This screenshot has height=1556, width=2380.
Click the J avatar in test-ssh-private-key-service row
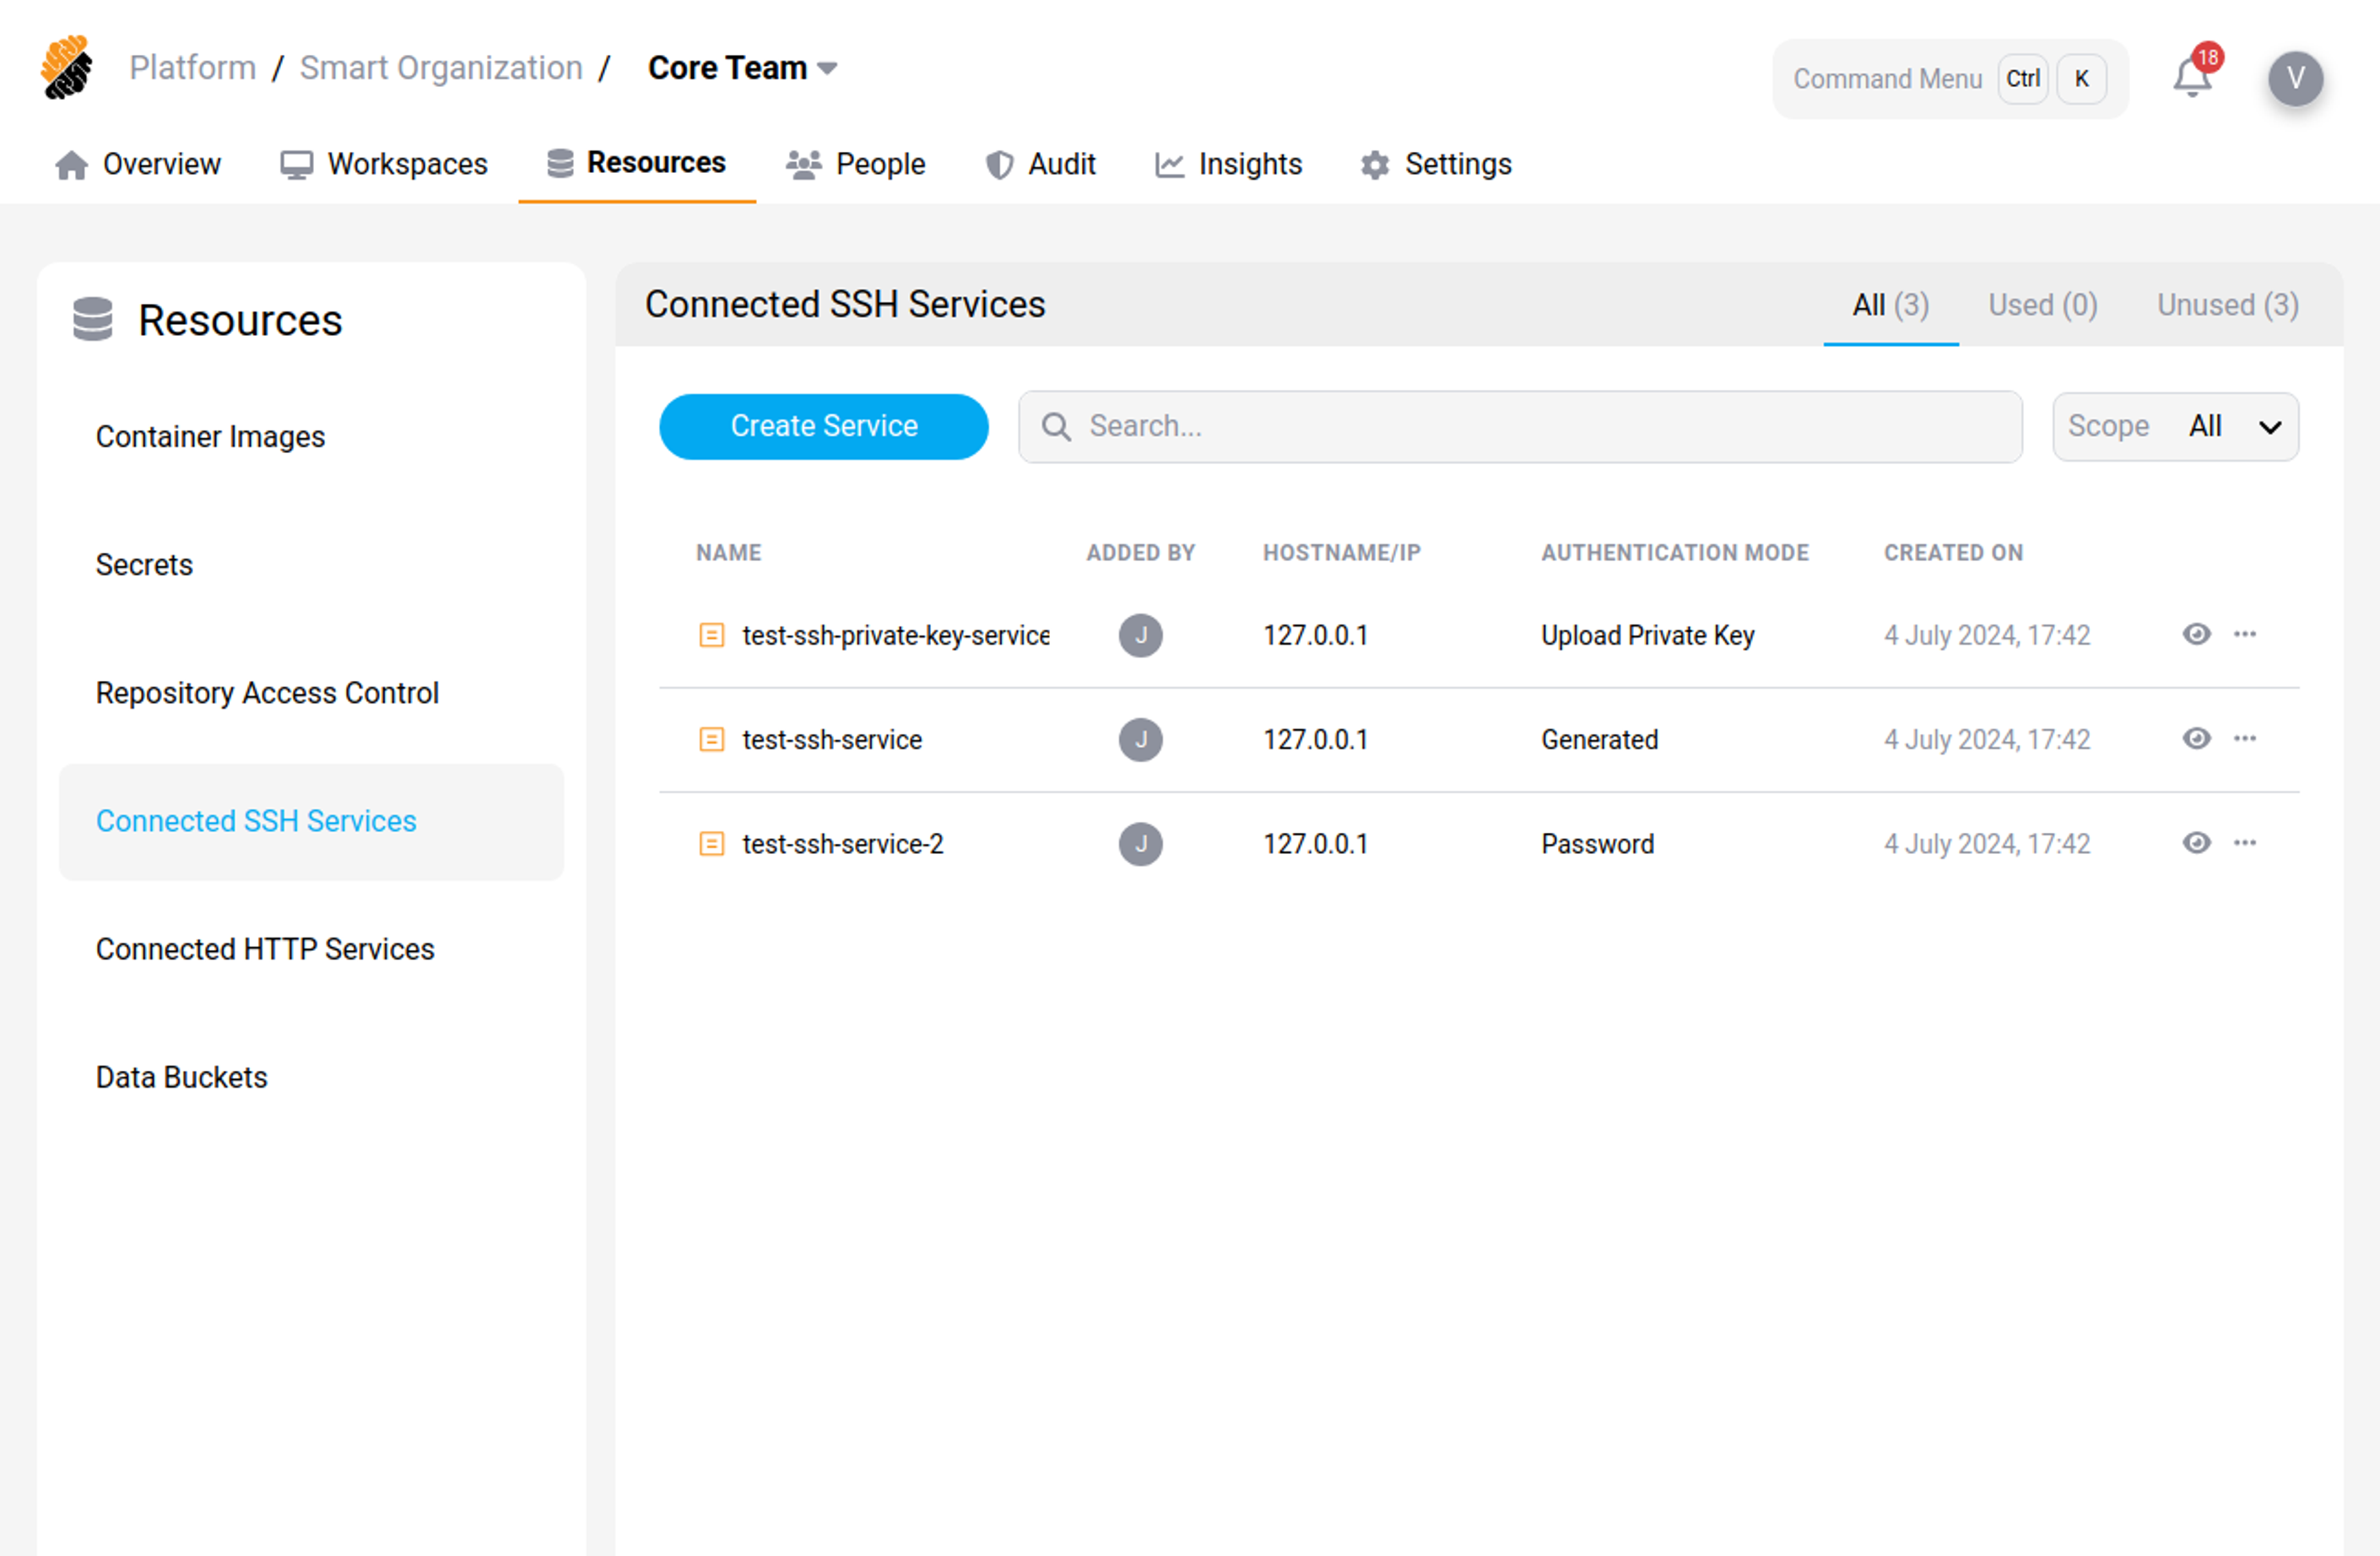(x=1140, y=635)
